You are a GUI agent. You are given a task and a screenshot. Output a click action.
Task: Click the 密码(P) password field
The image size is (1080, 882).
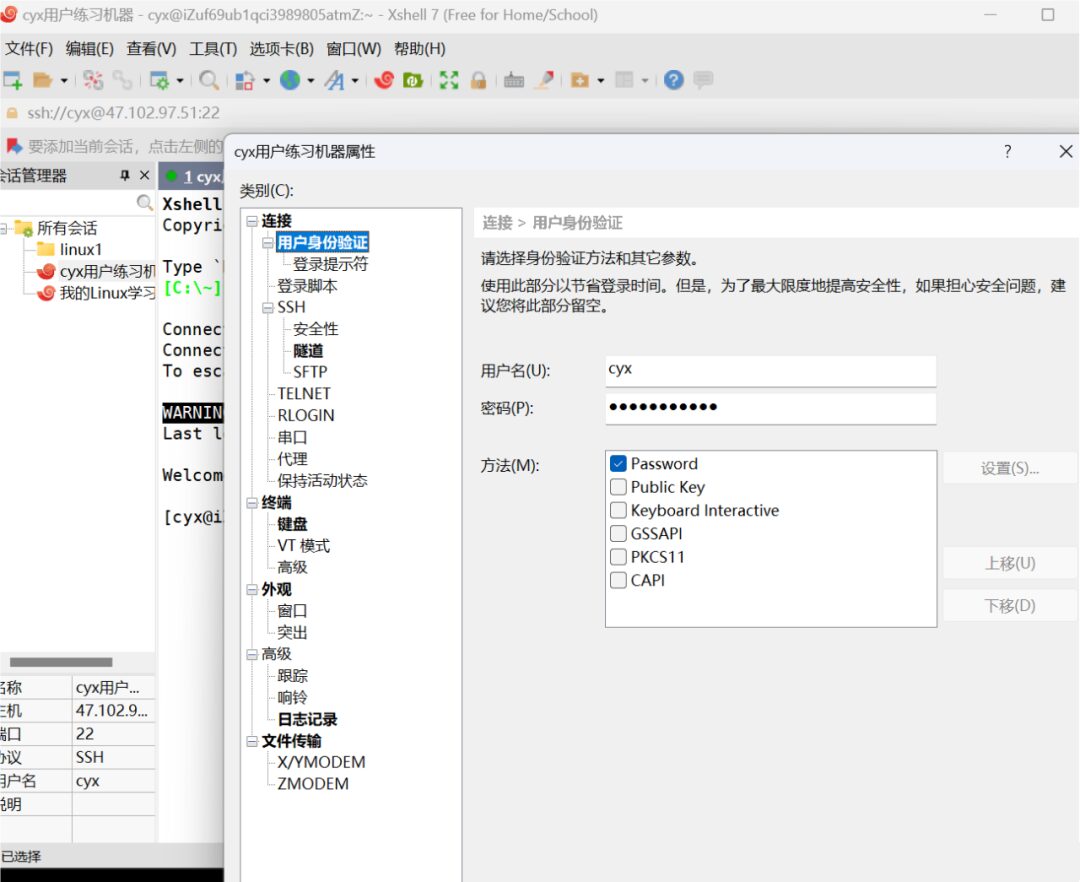(x=771, y=408)
